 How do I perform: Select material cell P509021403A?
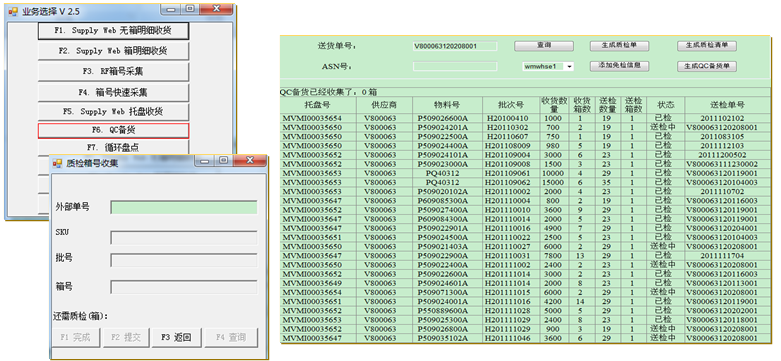[x=443, y=246]
